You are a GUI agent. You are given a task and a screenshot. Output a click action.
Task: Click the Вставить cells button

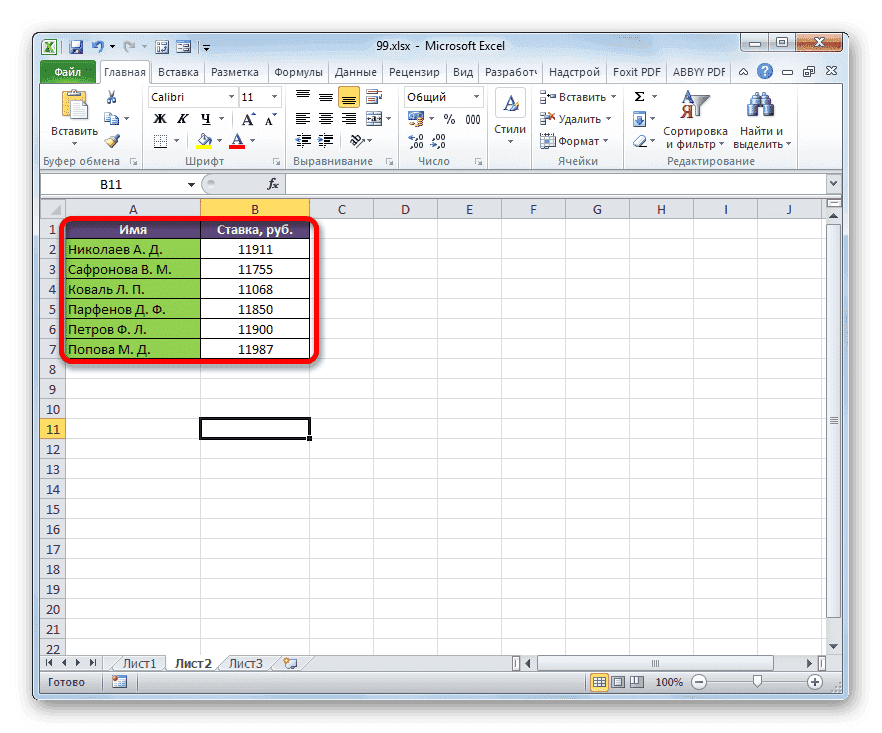[579, 96]
